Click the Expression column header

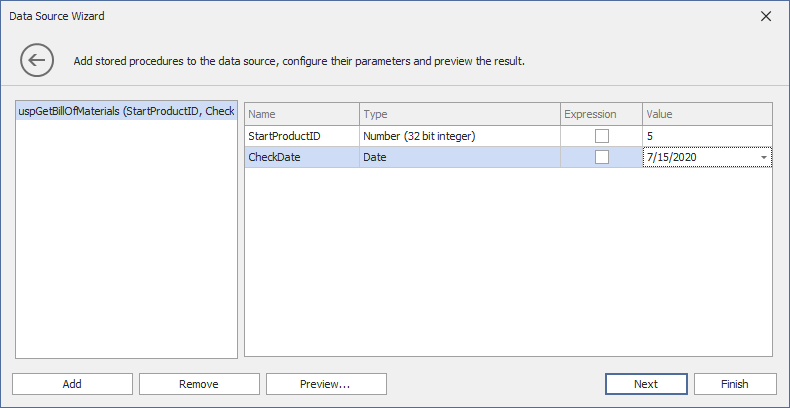click(x=601, y=114)
